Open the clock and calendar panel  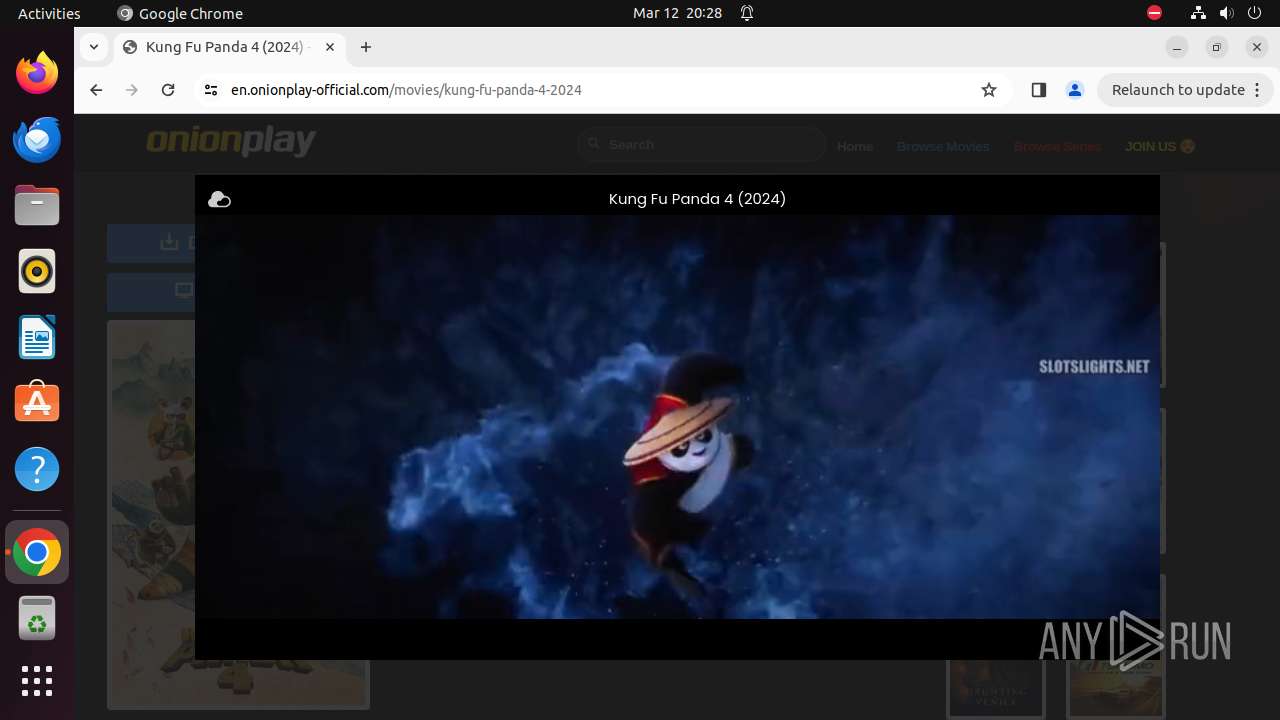tap(677, 13)
